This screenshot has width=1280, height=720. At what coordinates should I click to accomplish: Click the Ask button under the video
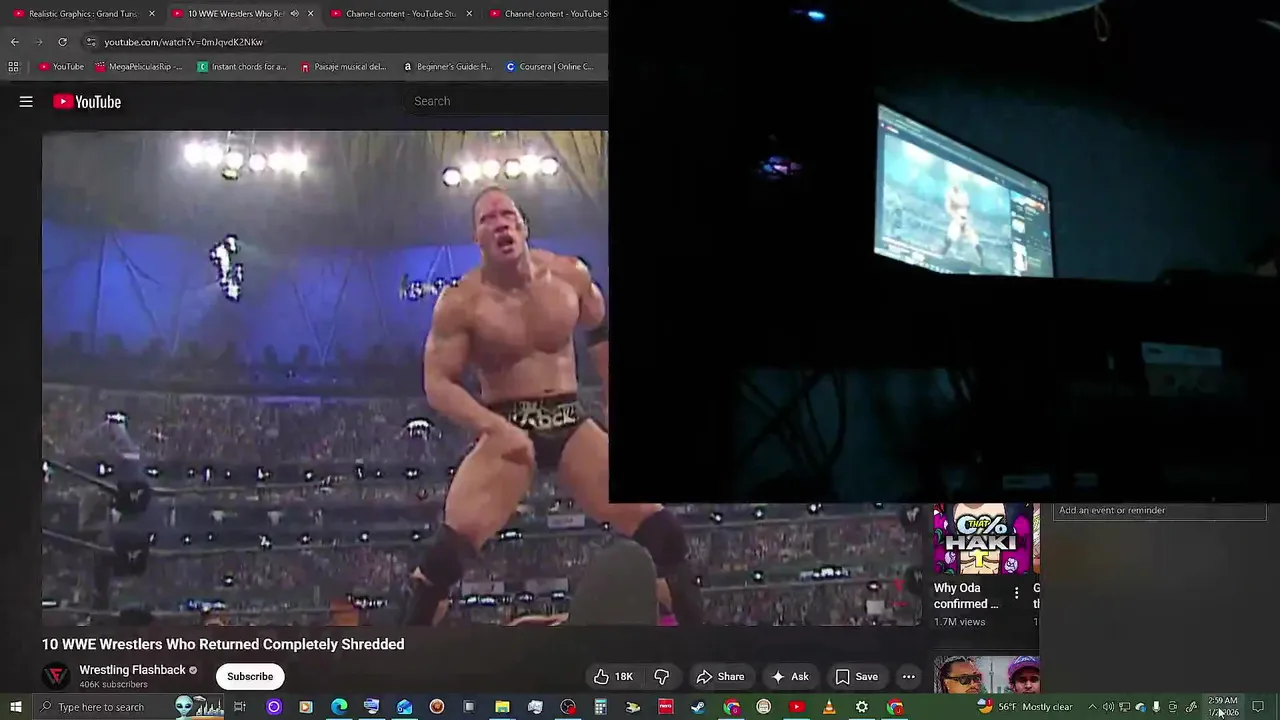coord(789,677)
